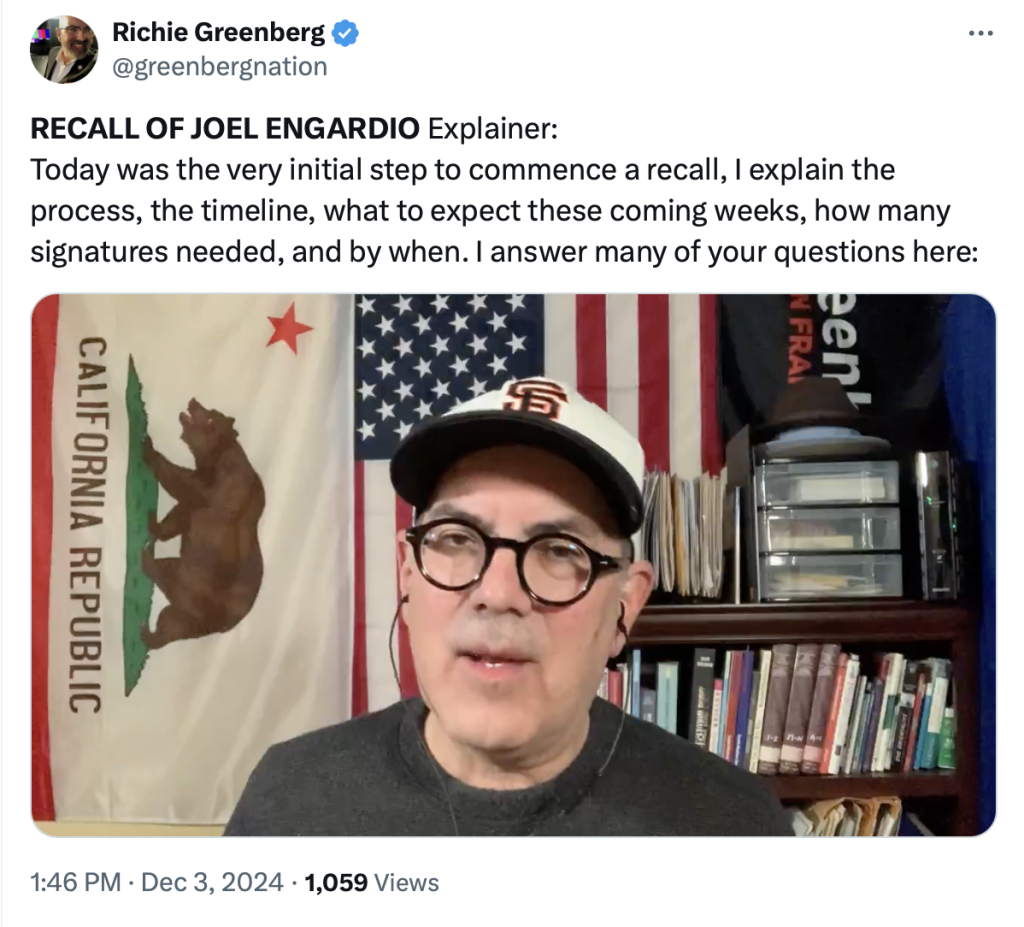Select the bold RECALL OF JOEL ENGARDIO text

point(225,128)
